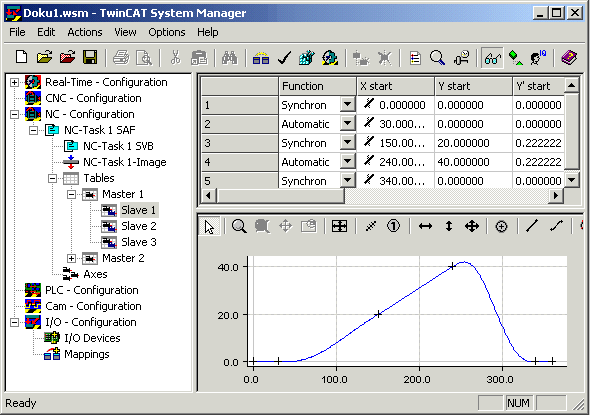Viewport: 590px width, 415px height.
Task: Click the Activate Configuration icon
Action: click(x=307, y=58)
